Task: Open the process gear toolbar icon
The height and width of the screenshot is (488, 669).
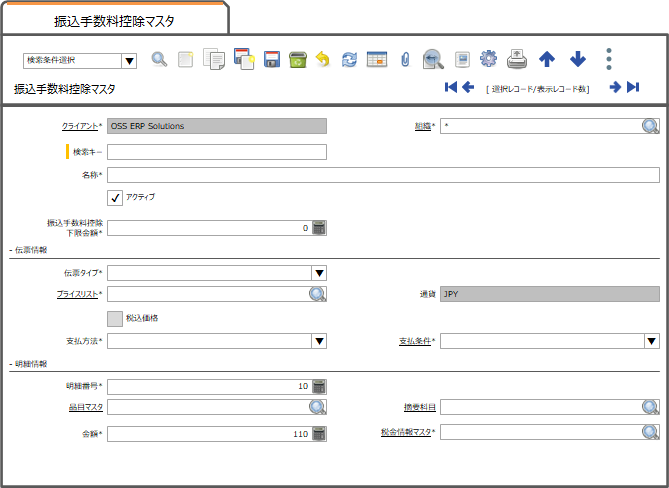Action: (x=489, y=59)
